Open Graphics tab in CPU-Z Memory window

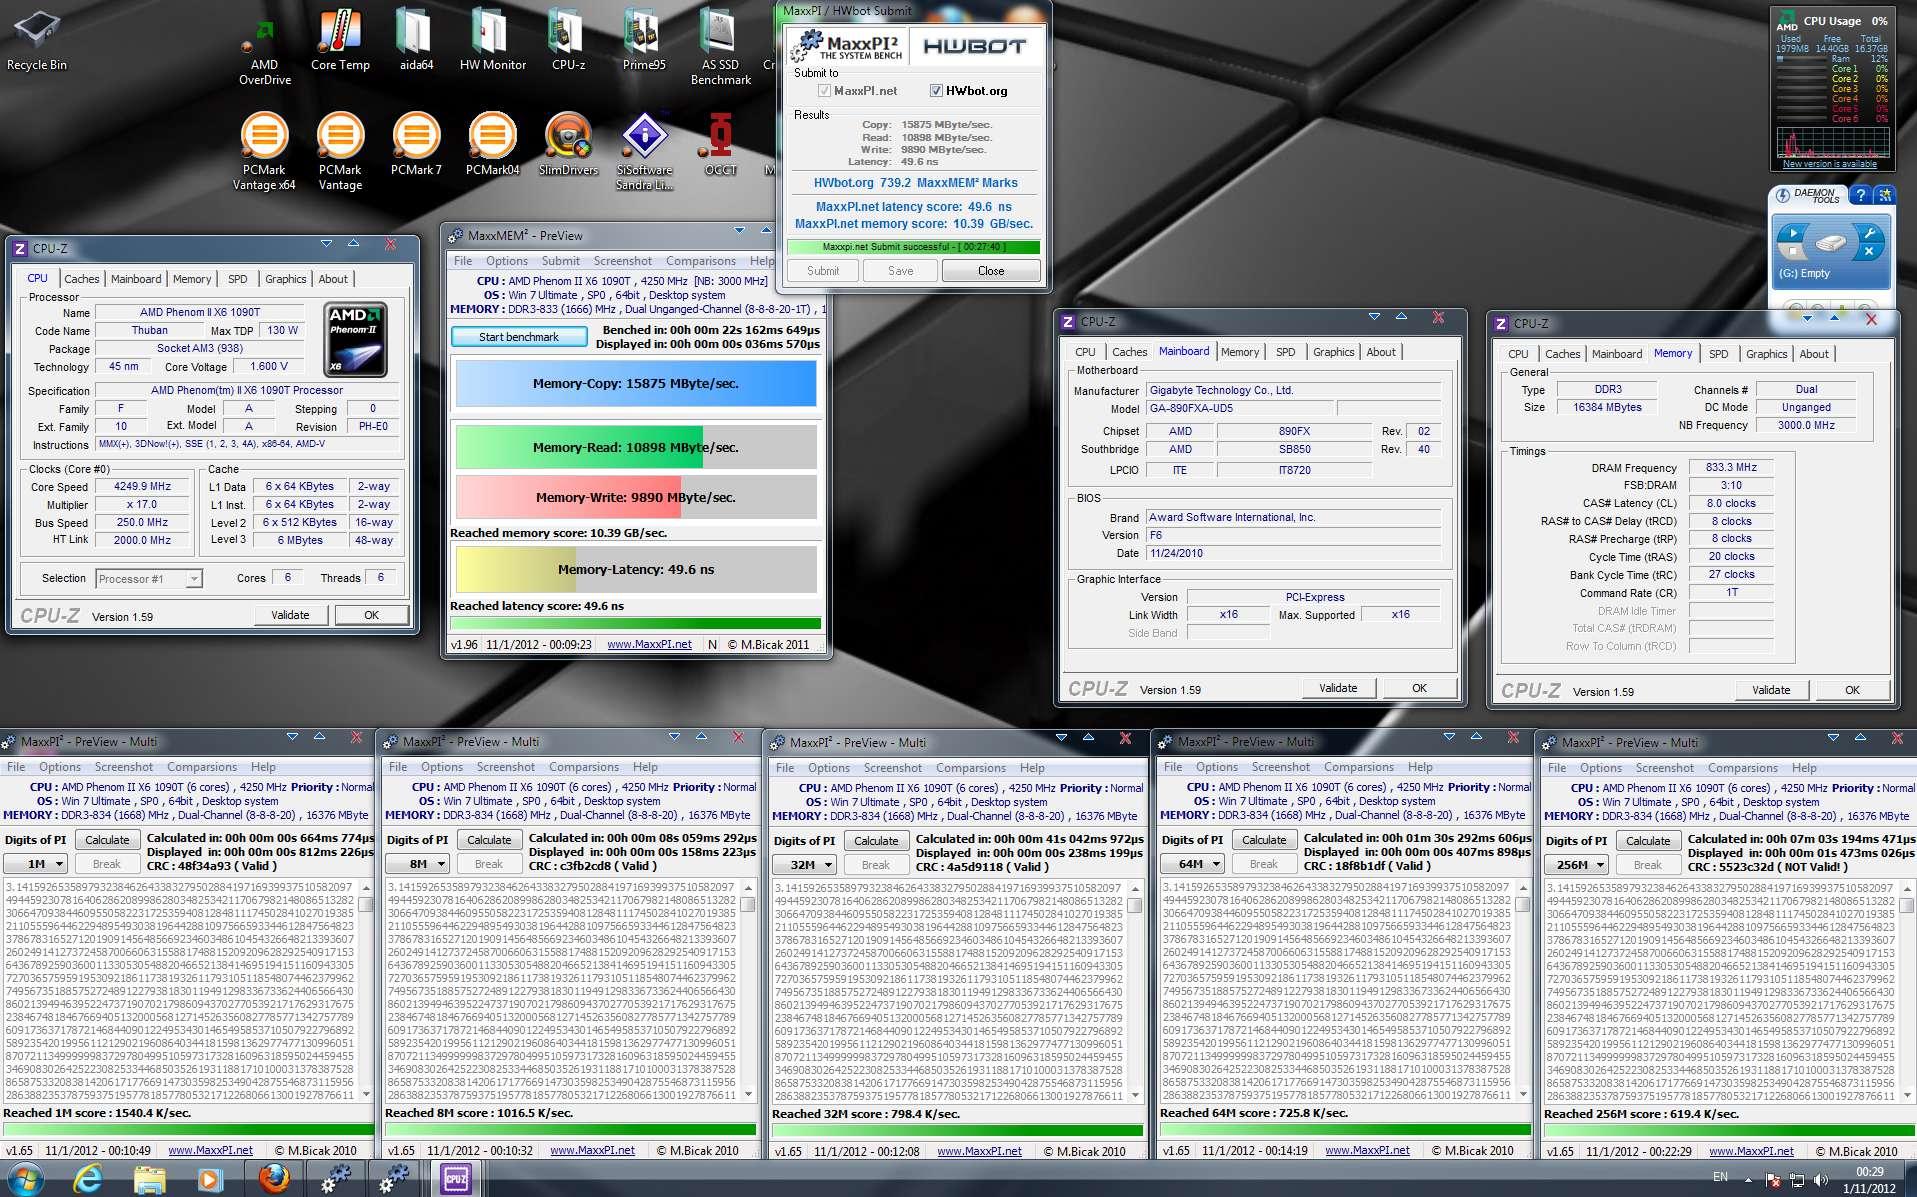tap(1766, 354)
